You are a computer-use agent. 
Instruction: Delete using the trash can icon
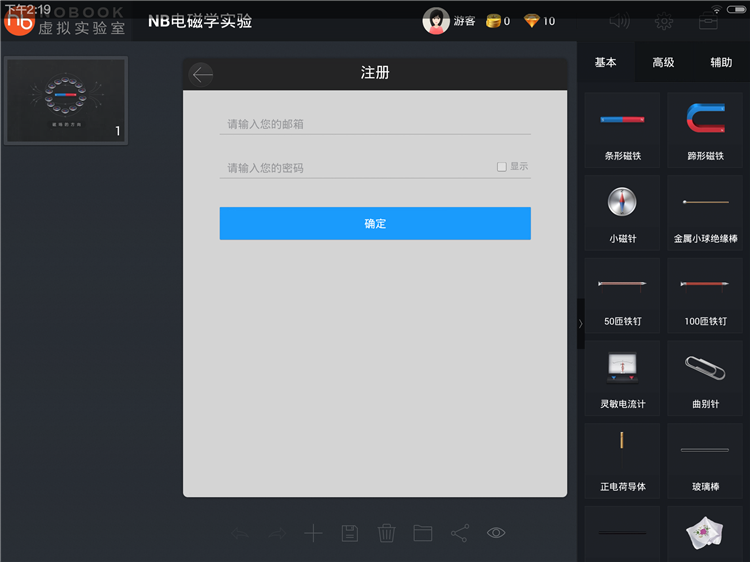click(386, 533)
